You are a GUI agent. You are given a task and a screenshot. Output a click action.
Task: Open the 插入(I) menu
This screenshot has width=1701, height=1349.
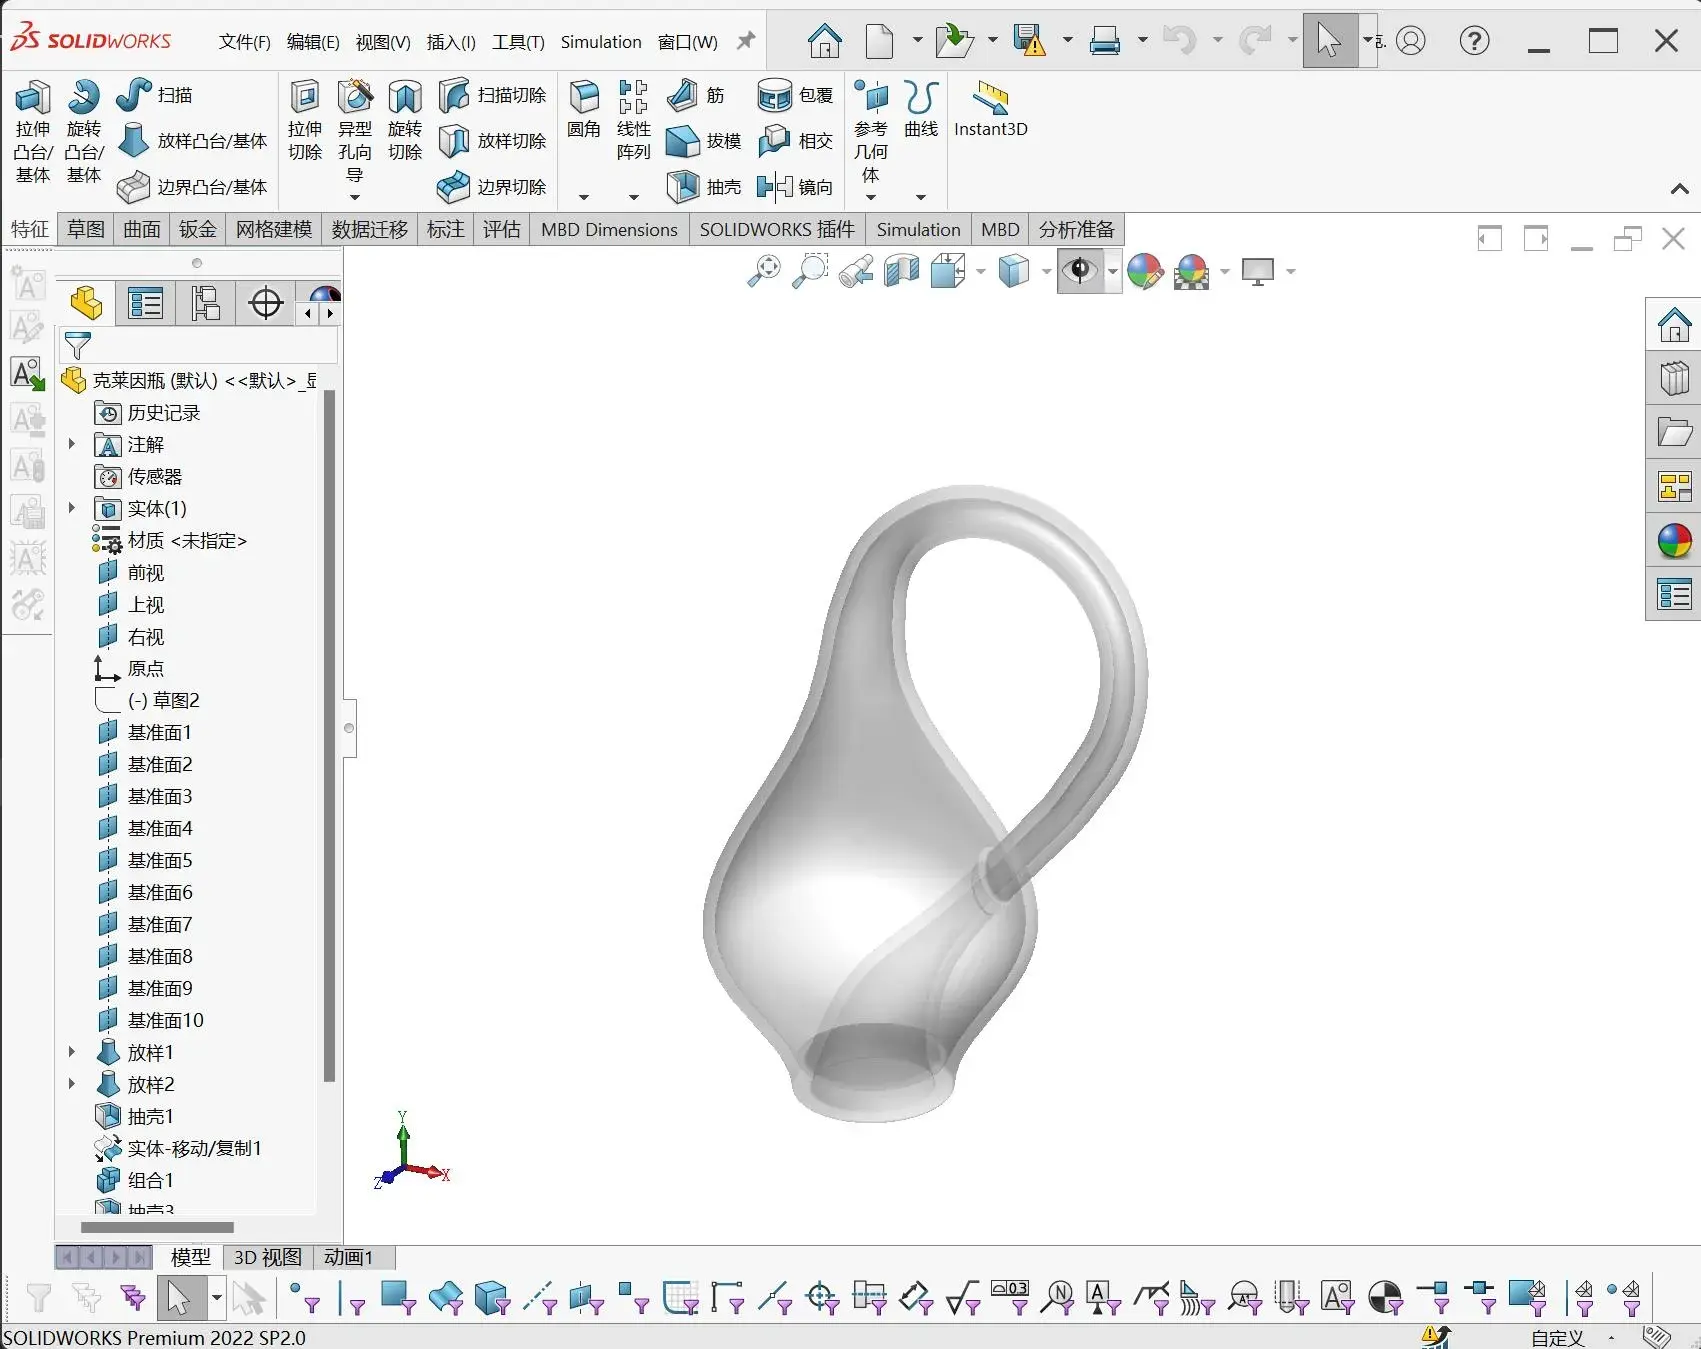(451, 42)
